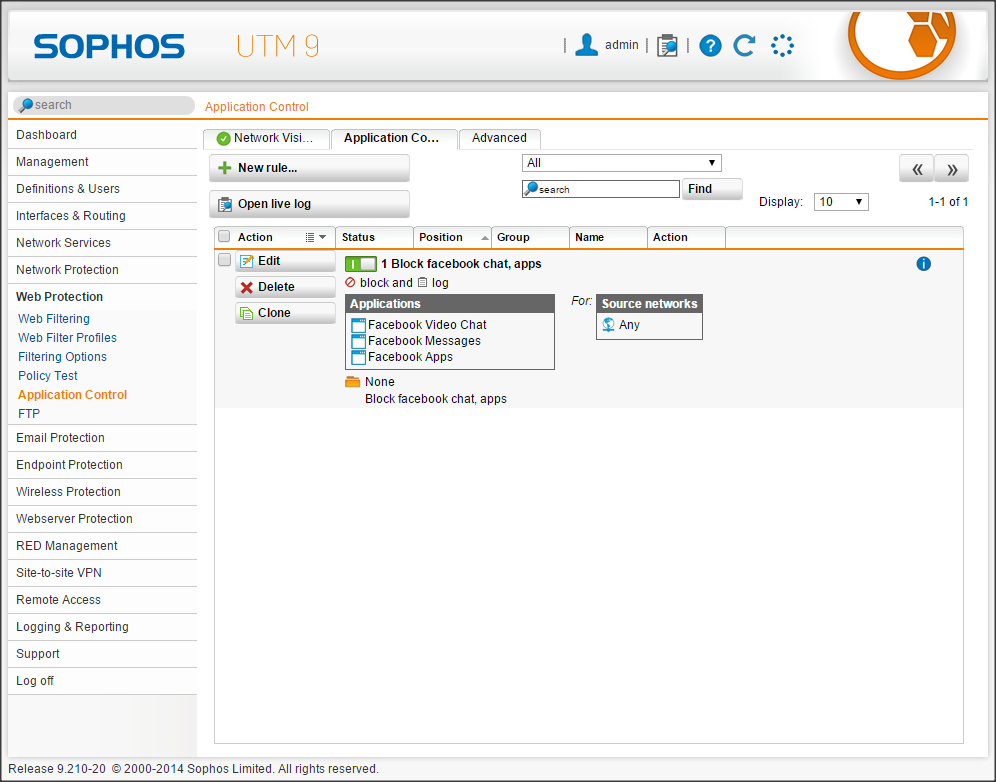Check the select-all checkbox in table header
This screenshot has height=782, width=996.
tap(224, 237)
